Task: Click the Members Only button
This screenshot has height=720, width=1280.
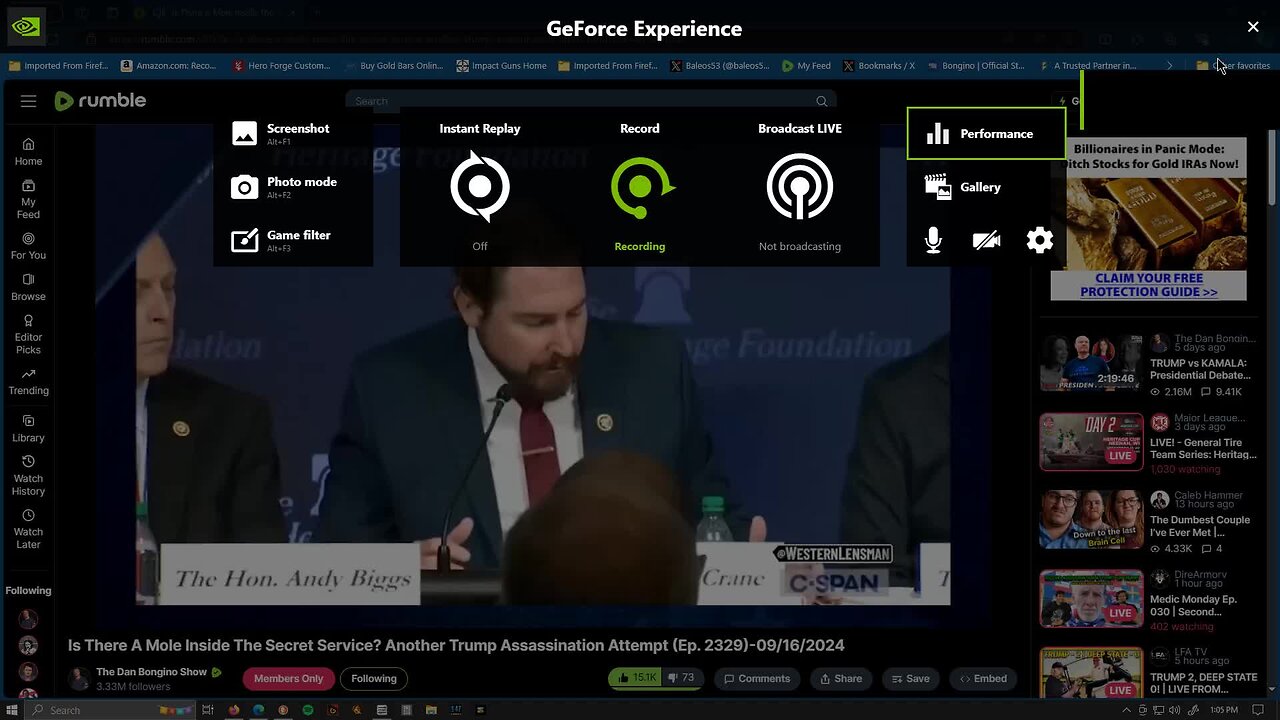Action: 288,678
